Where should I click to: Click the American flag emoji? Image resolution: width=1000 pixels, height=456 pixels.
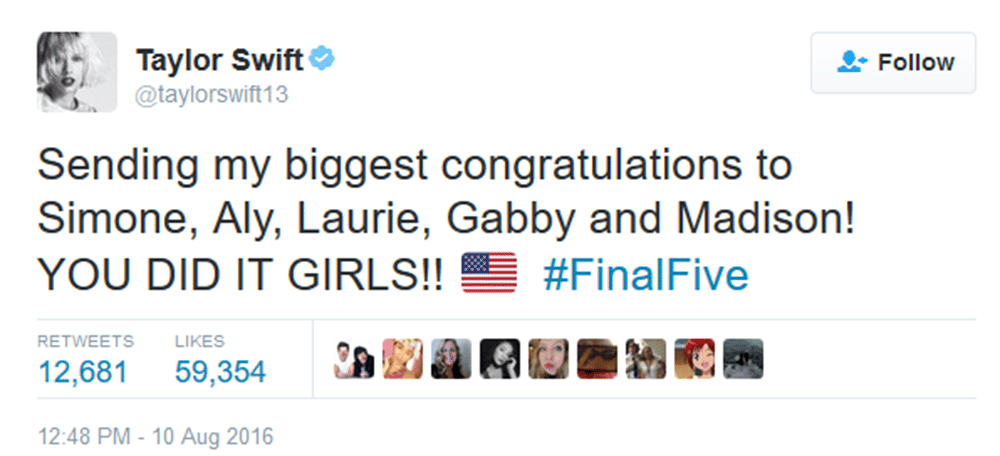click(x=488, y=275)
